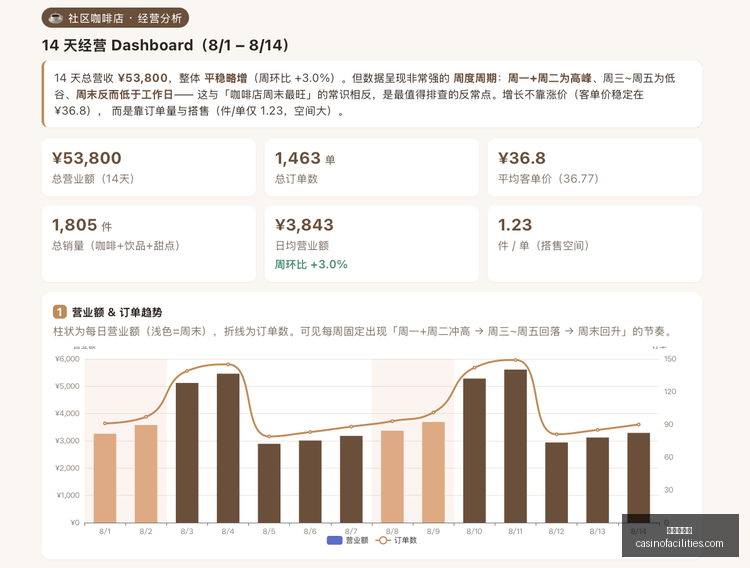This screenshot has height=568, width=750.
Task: Toggle the 订单数 line series in legend
Action: [397, 540]
